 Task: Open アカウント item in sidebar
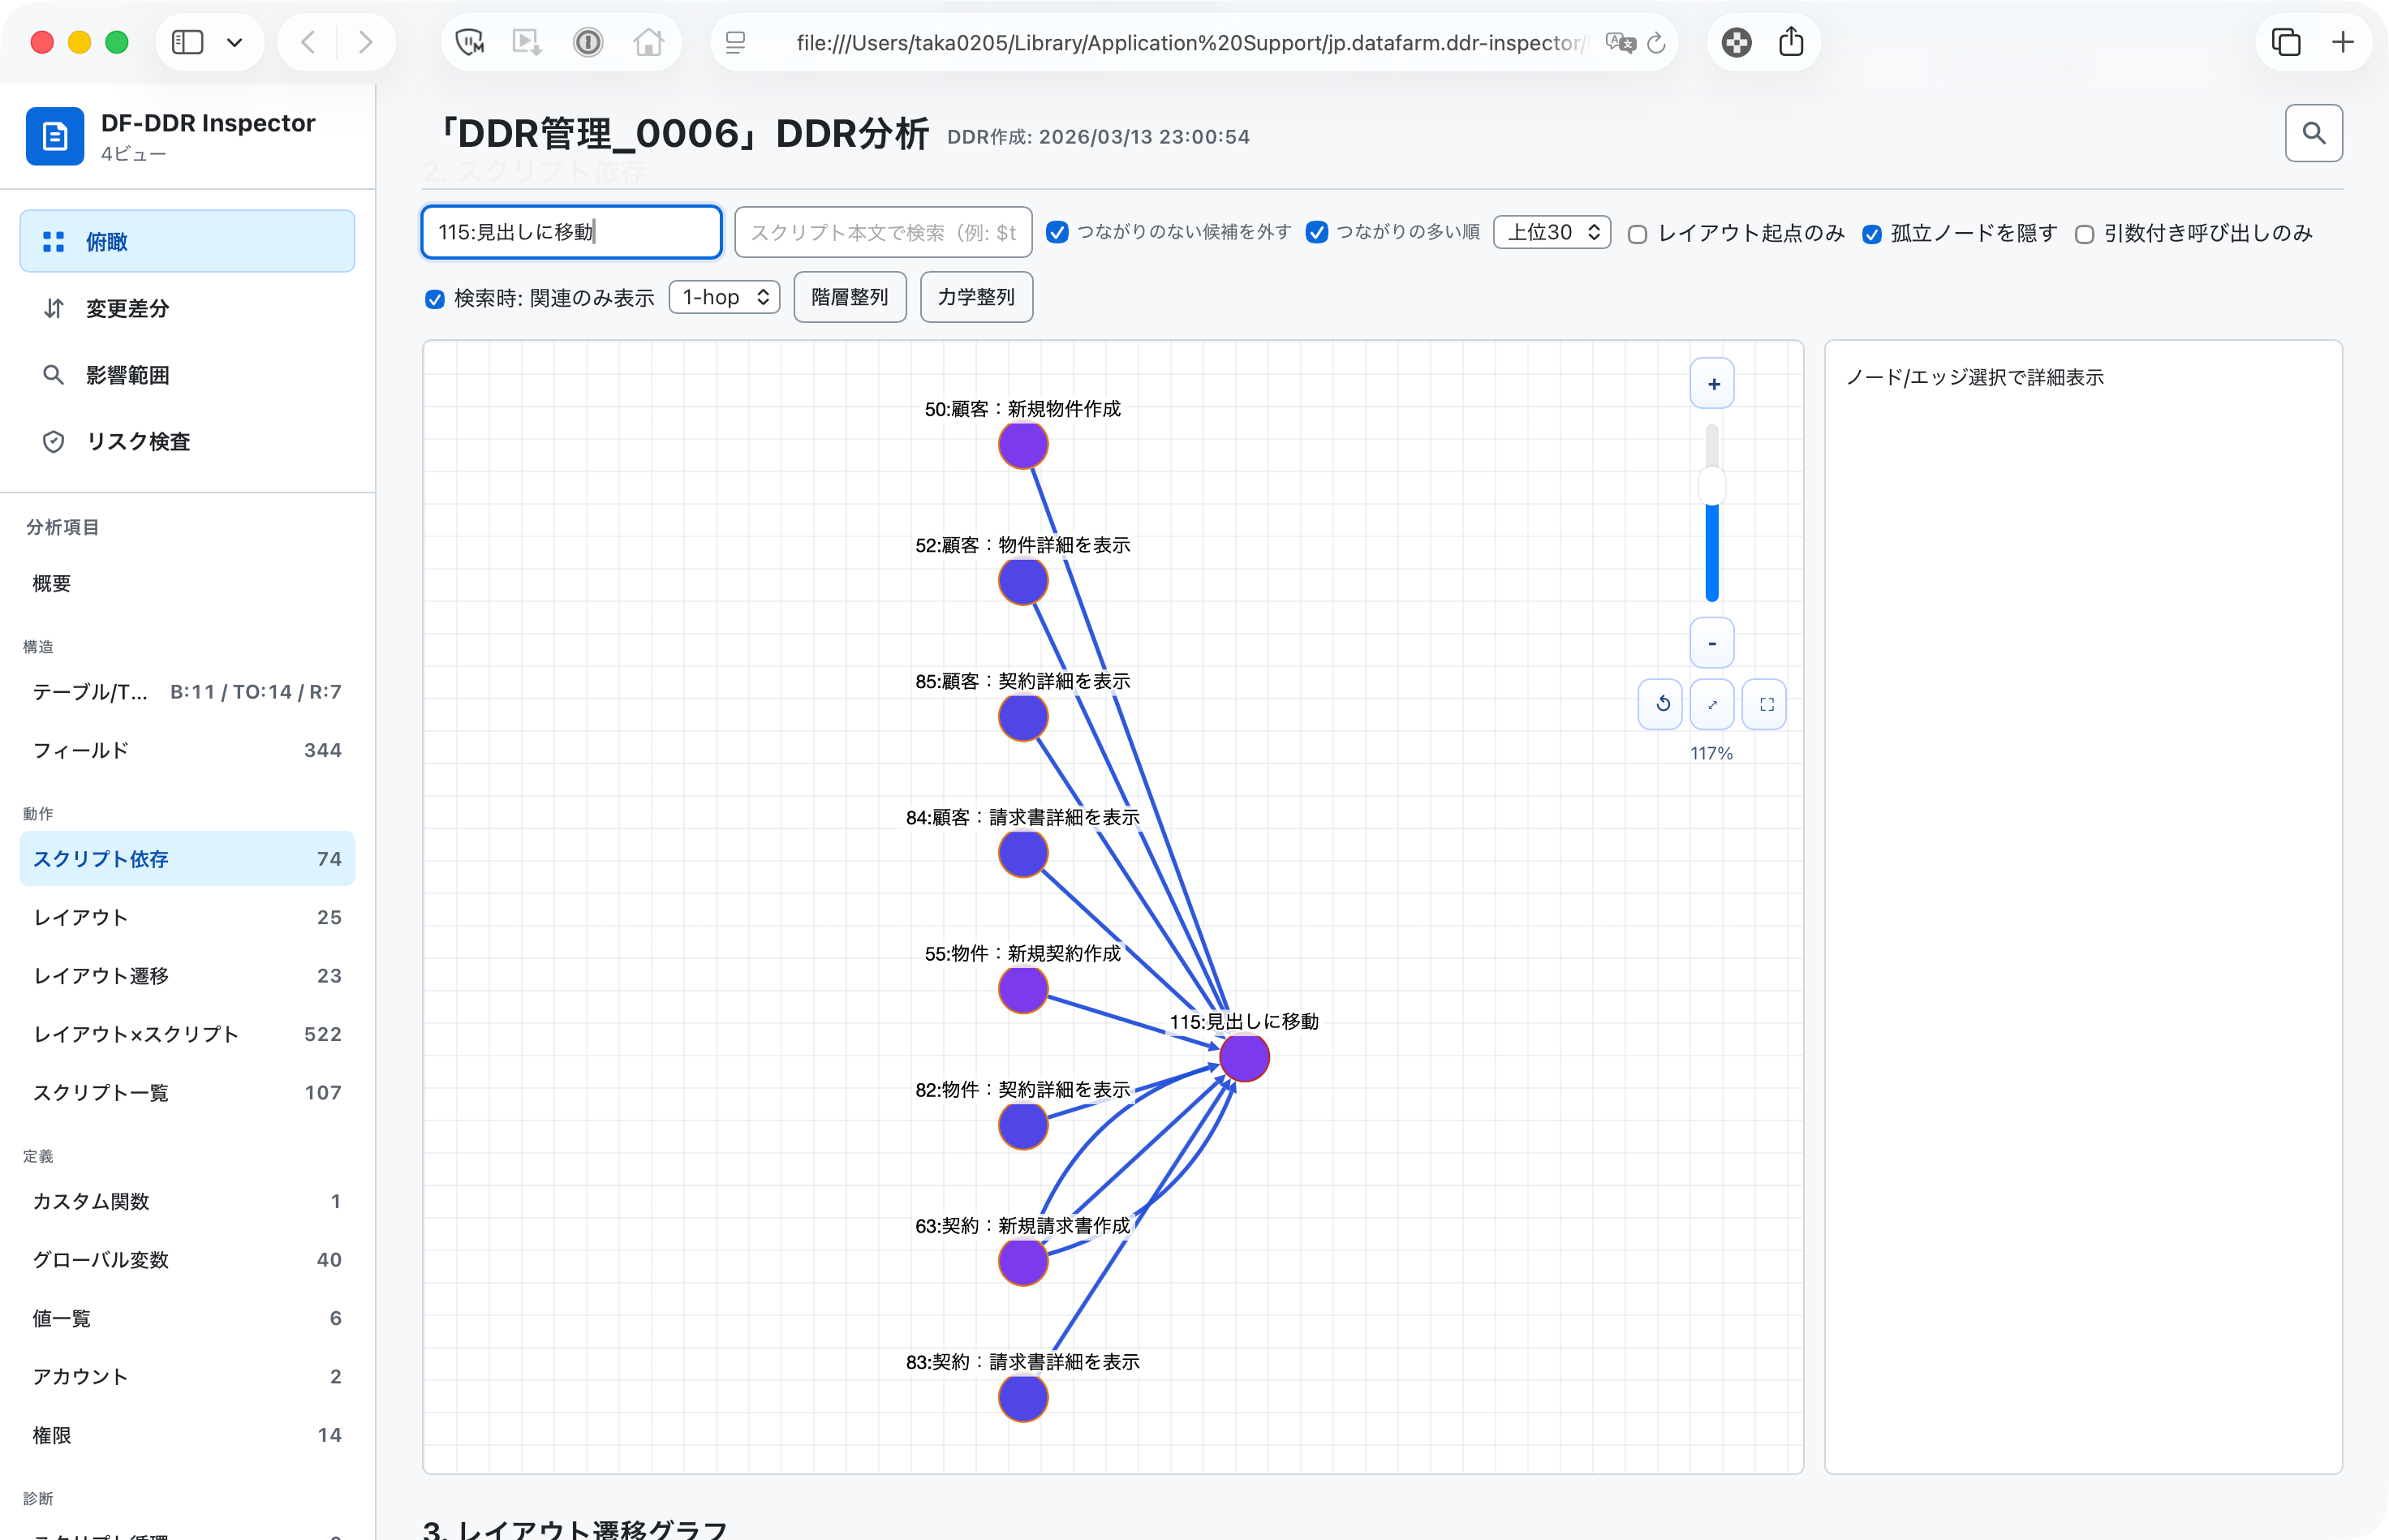(187, 1376)
